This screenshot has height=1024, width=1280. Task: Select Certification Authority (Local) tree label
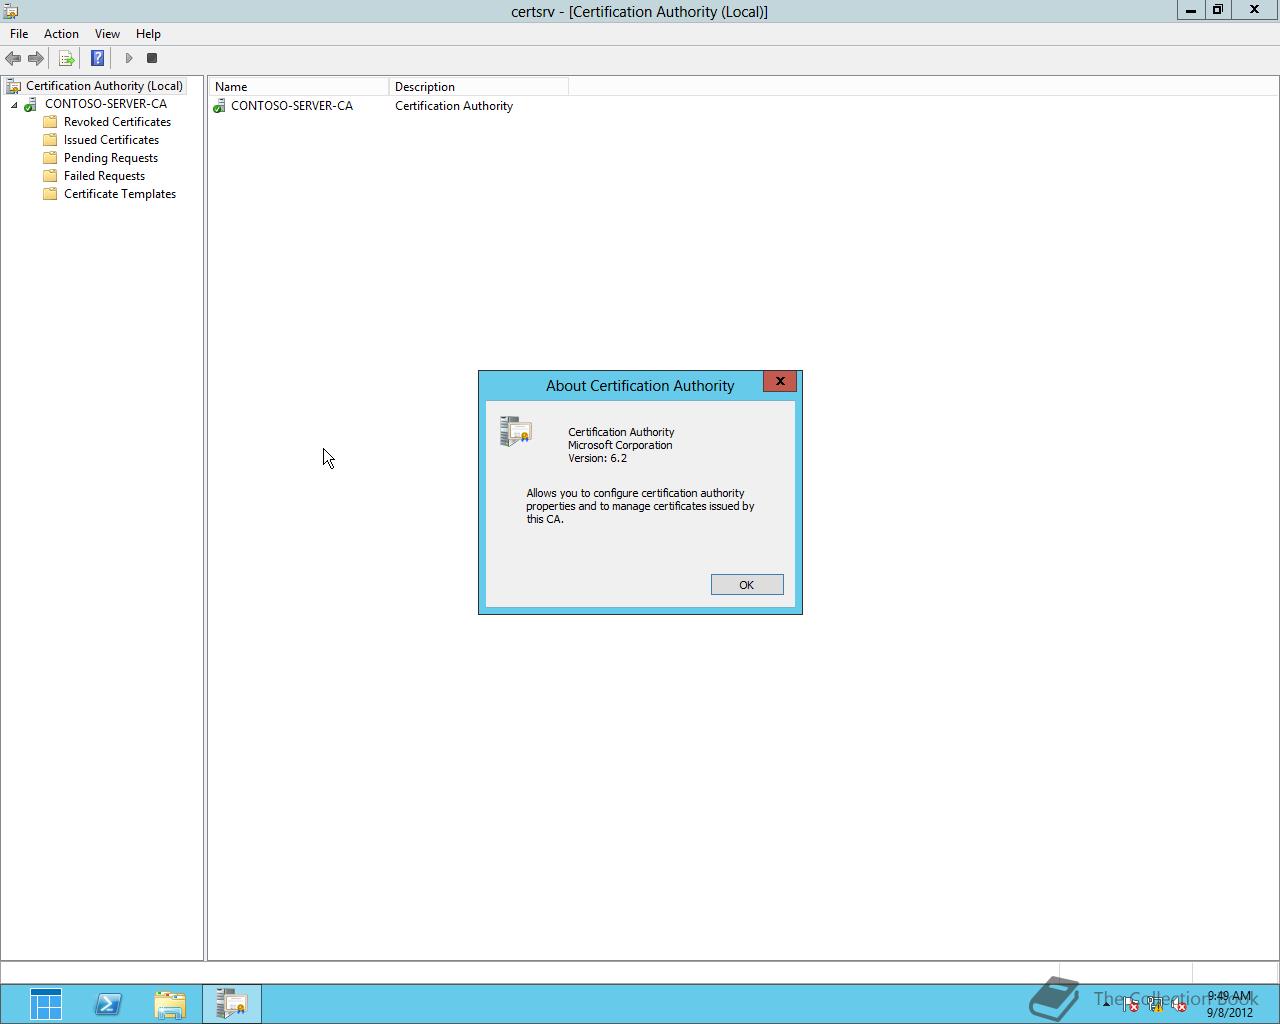104,86
